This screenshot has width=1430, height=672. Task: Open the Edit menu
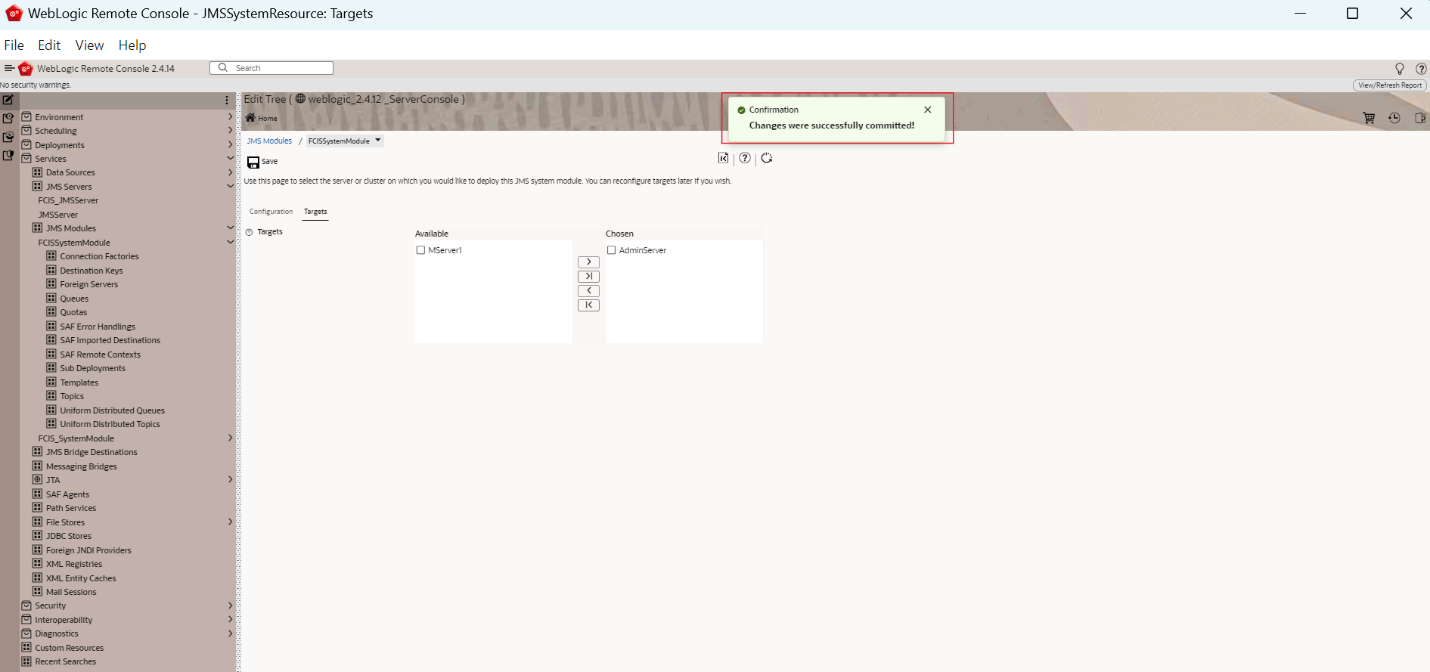tap(49, 45)
